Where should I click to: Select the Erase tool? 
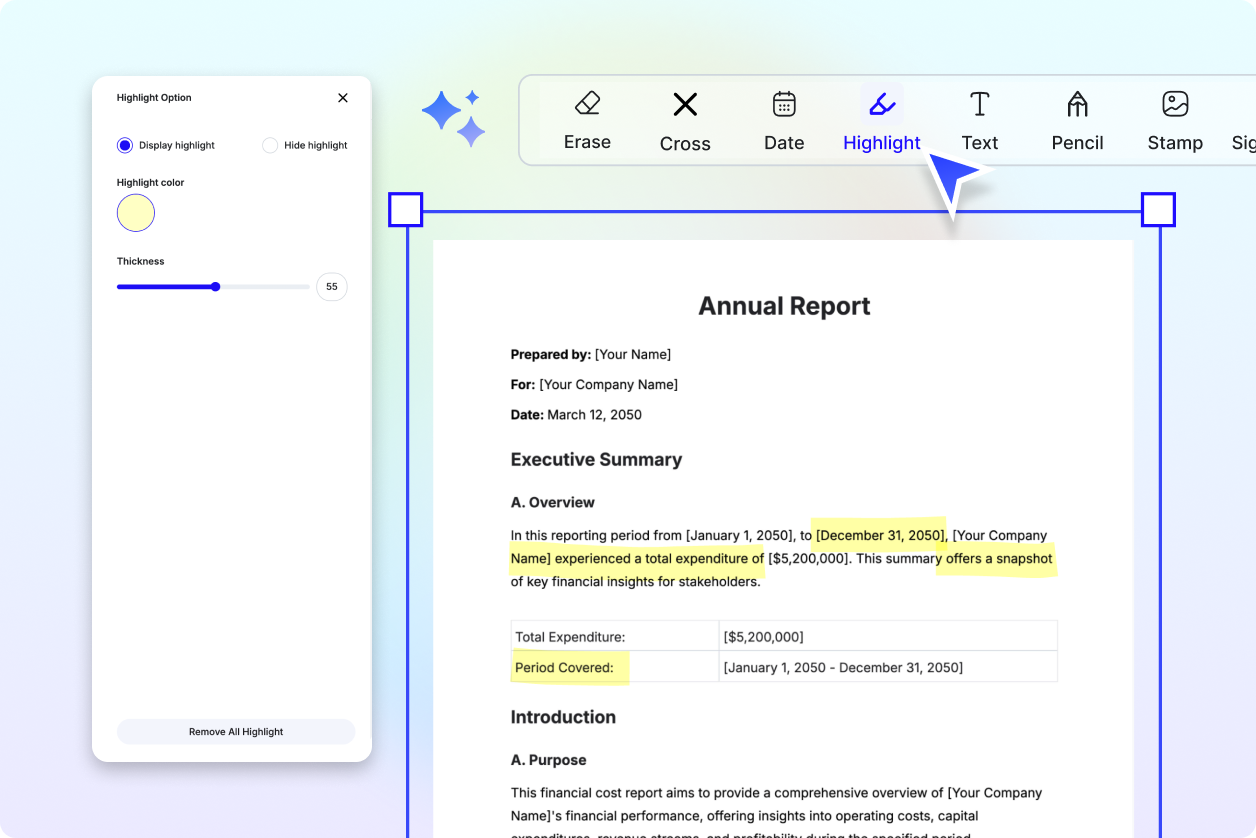[x=587, y=118]
